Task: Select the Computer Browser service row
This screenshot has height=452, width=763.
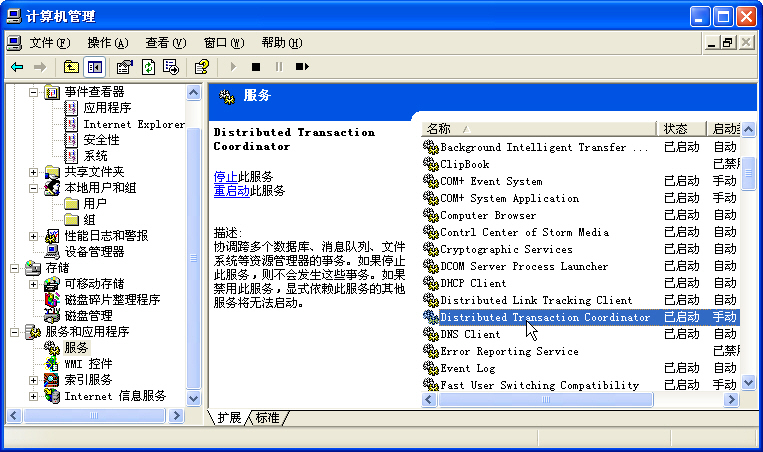Action: pyautogui.click(x=581, y=215)
